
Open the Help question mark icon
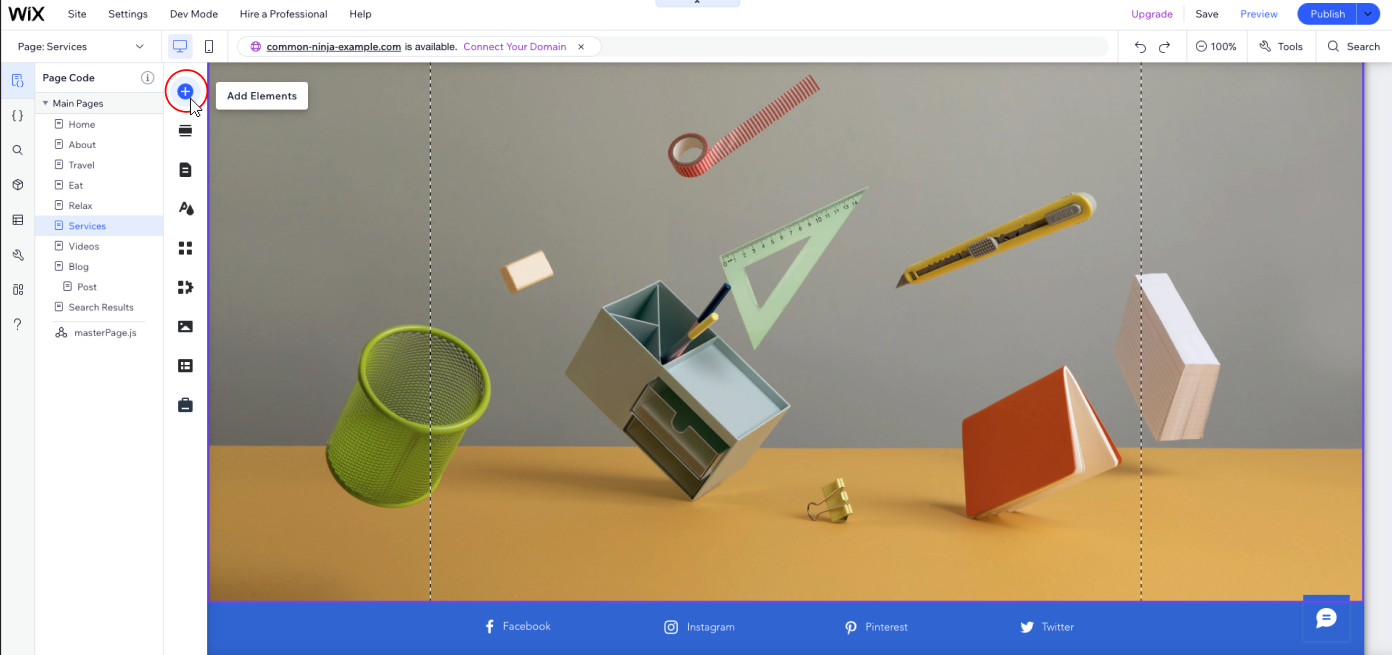[18, 325]
